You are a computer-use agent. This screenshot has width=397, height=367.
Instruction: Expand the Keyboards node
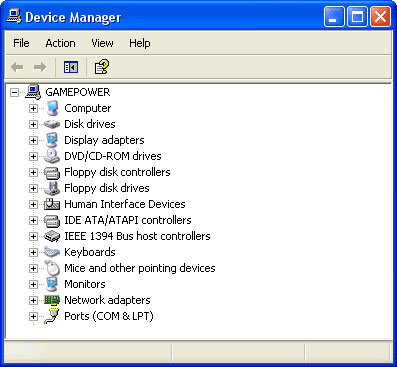(33, 252)
